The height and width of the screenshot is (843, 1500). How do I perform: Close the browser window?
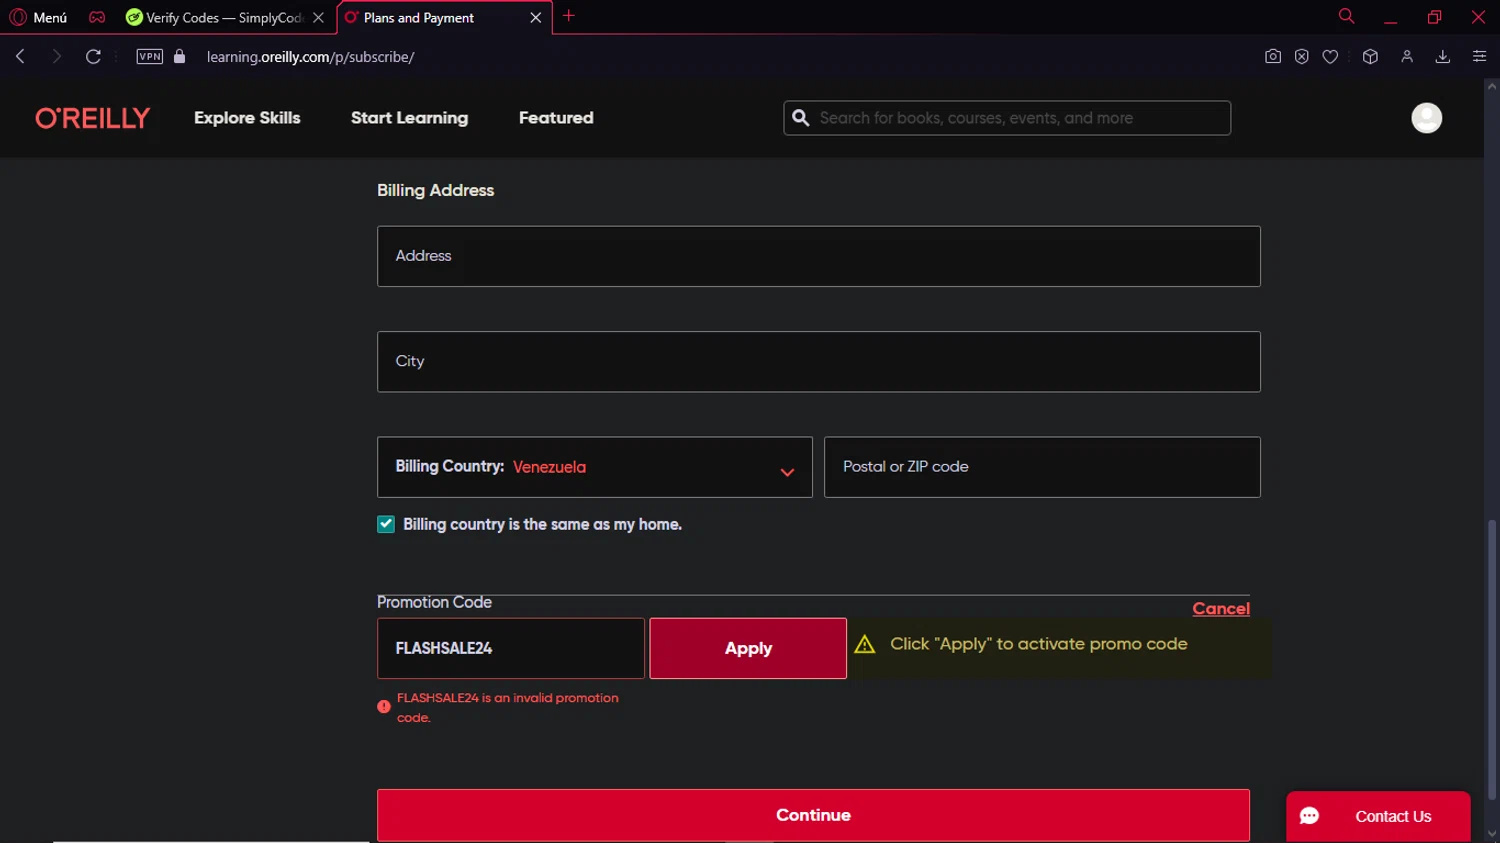(1478, 17)
